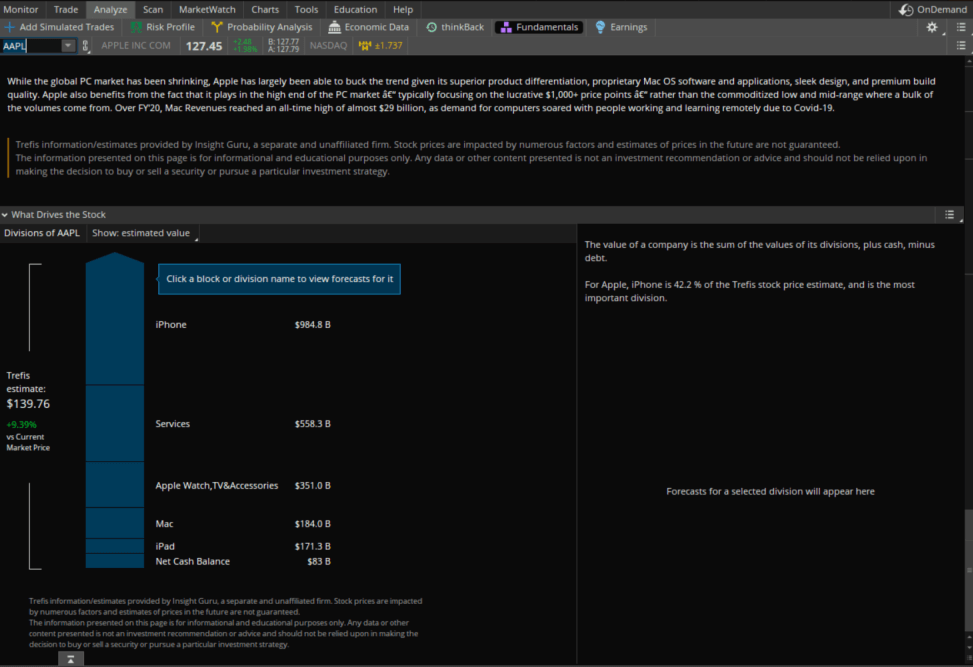This screenshot has height=667, width=973.
Task: Open list menu on the AAPL quote row
Action: [x=961, y=45]
